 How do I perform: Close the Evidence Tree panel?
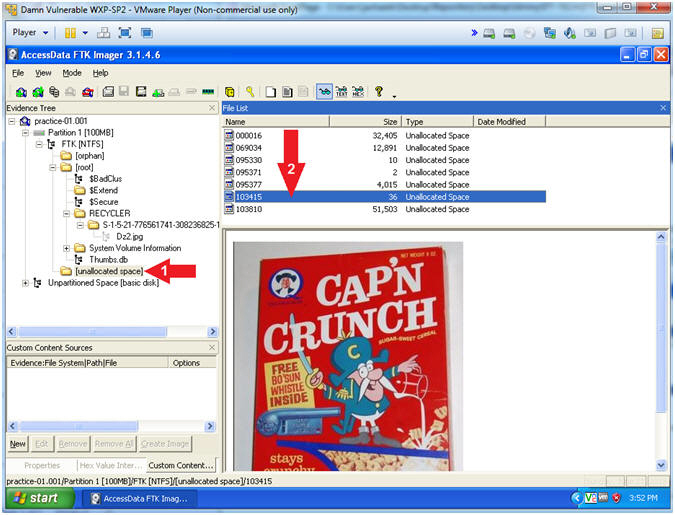click(x=212, y=108)
